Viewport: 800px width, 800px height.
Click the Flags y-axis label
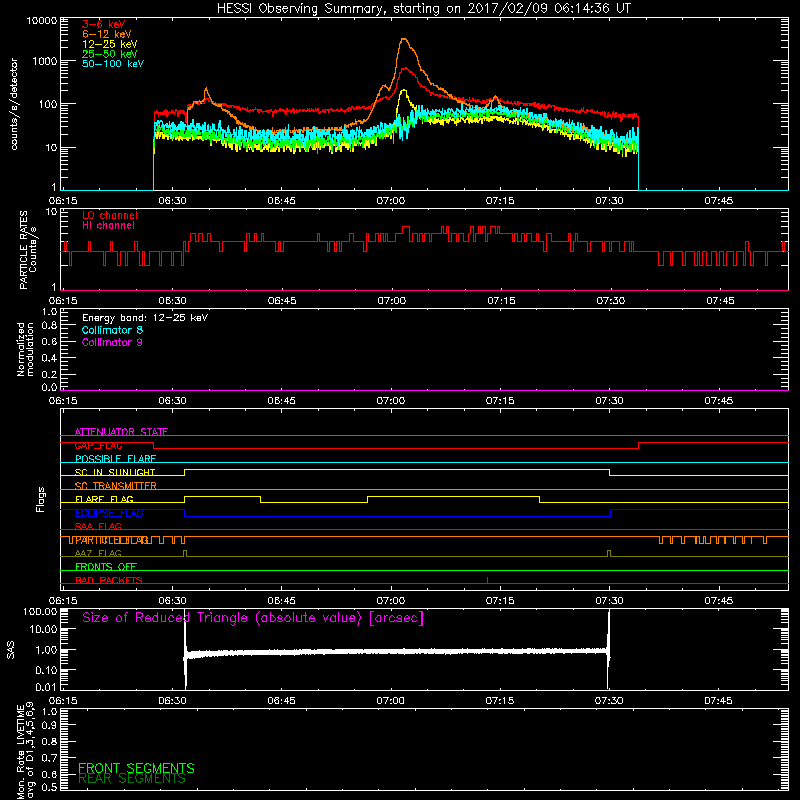pos(40,499)
